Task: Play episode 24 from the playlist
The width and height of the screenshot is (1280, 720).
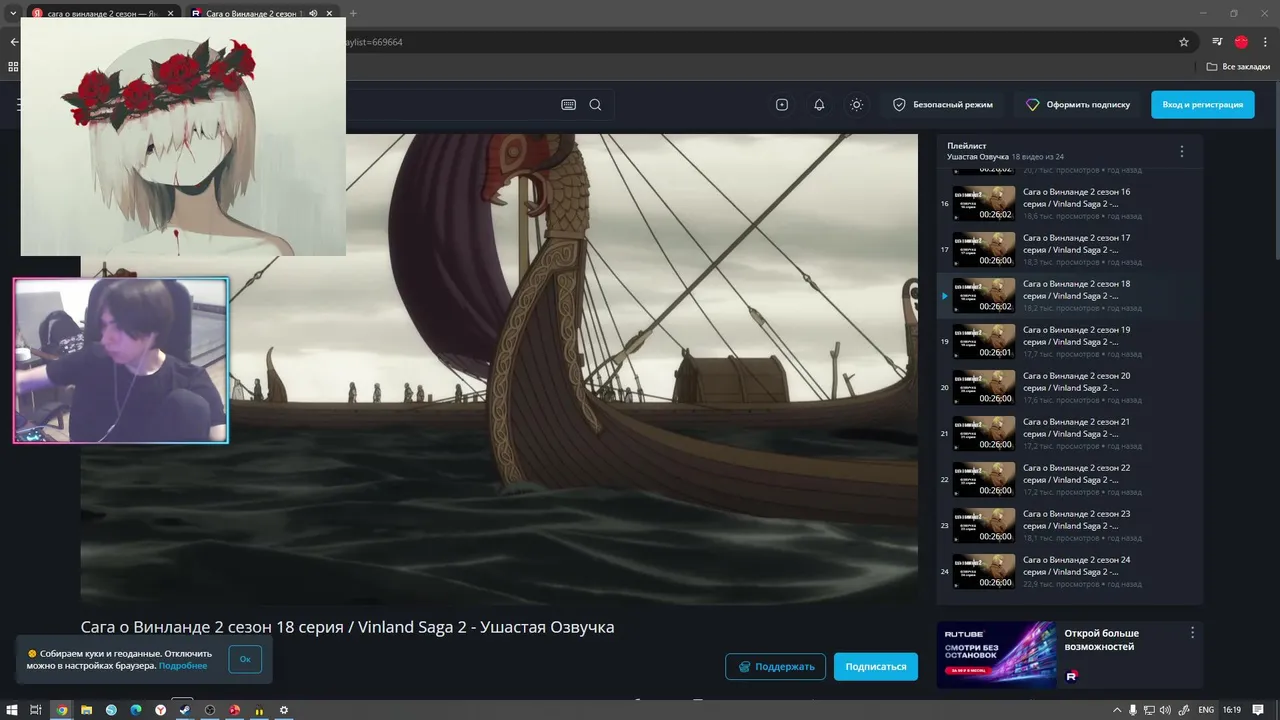Action: tap(1068, 571)
